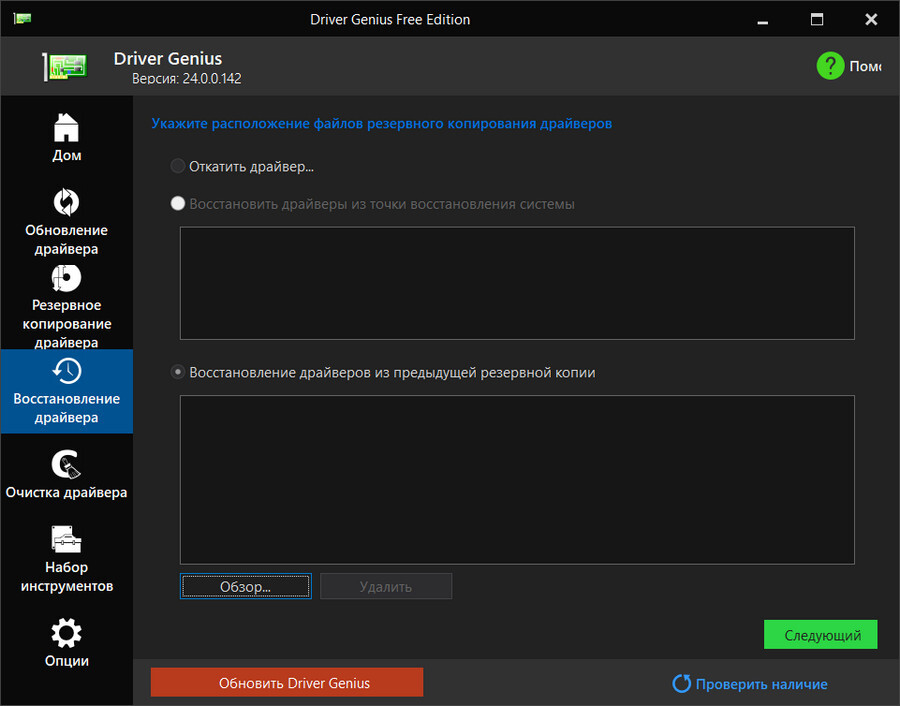
Task: Go to Набор инструментов label
Action: click(67, 576)
